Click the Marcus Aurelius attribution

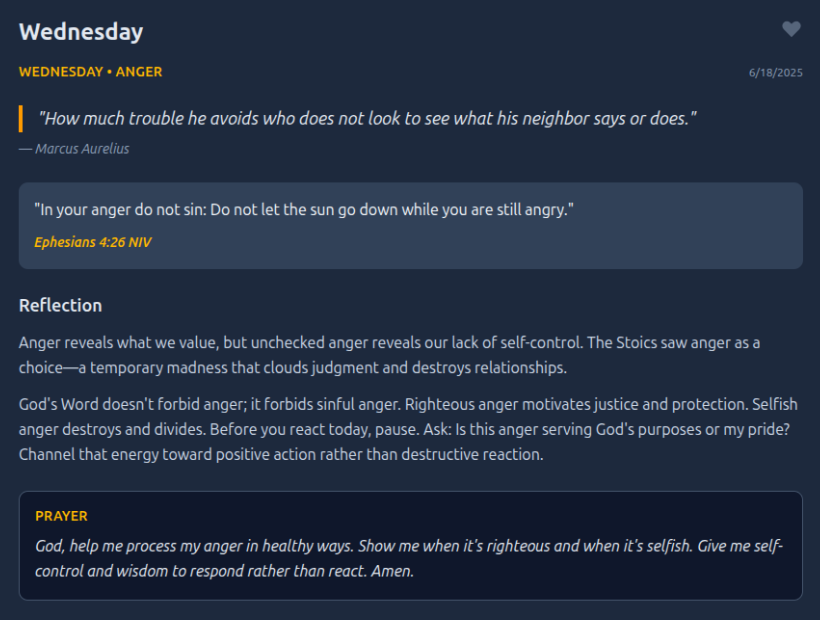[x=74, y=149]
